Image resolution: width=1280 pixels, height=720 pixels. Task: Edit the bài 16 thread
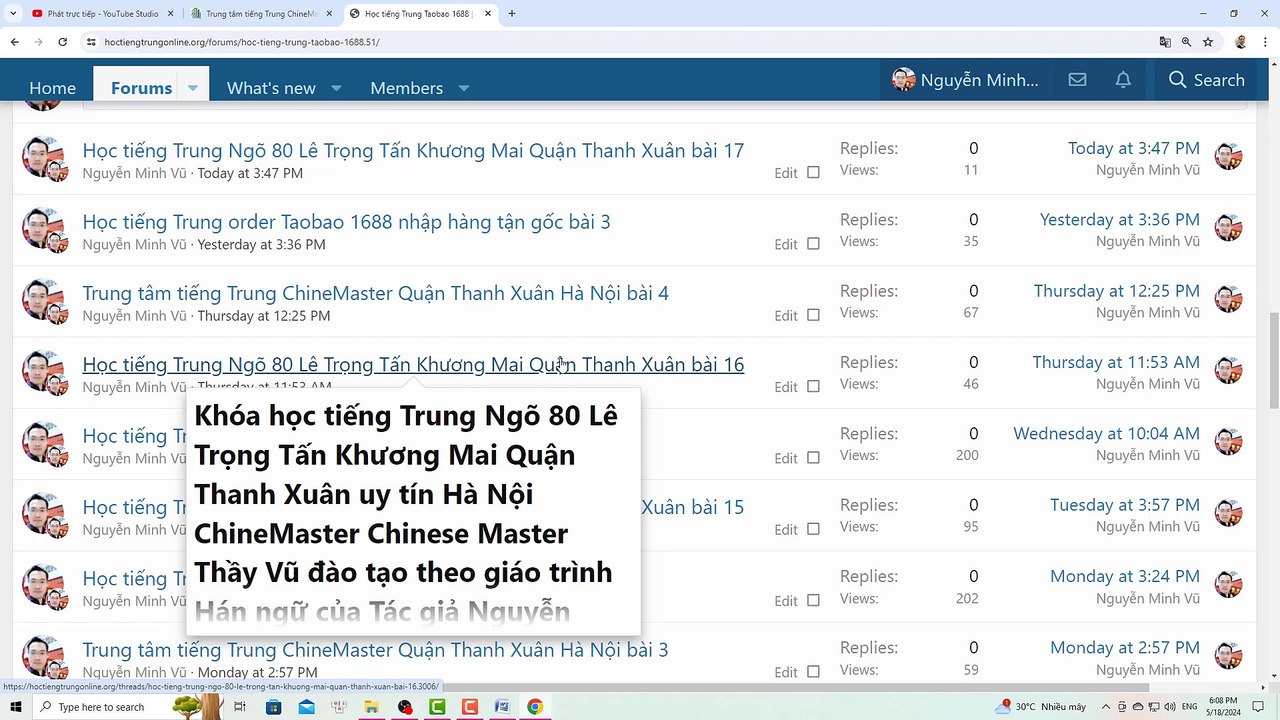786,387
